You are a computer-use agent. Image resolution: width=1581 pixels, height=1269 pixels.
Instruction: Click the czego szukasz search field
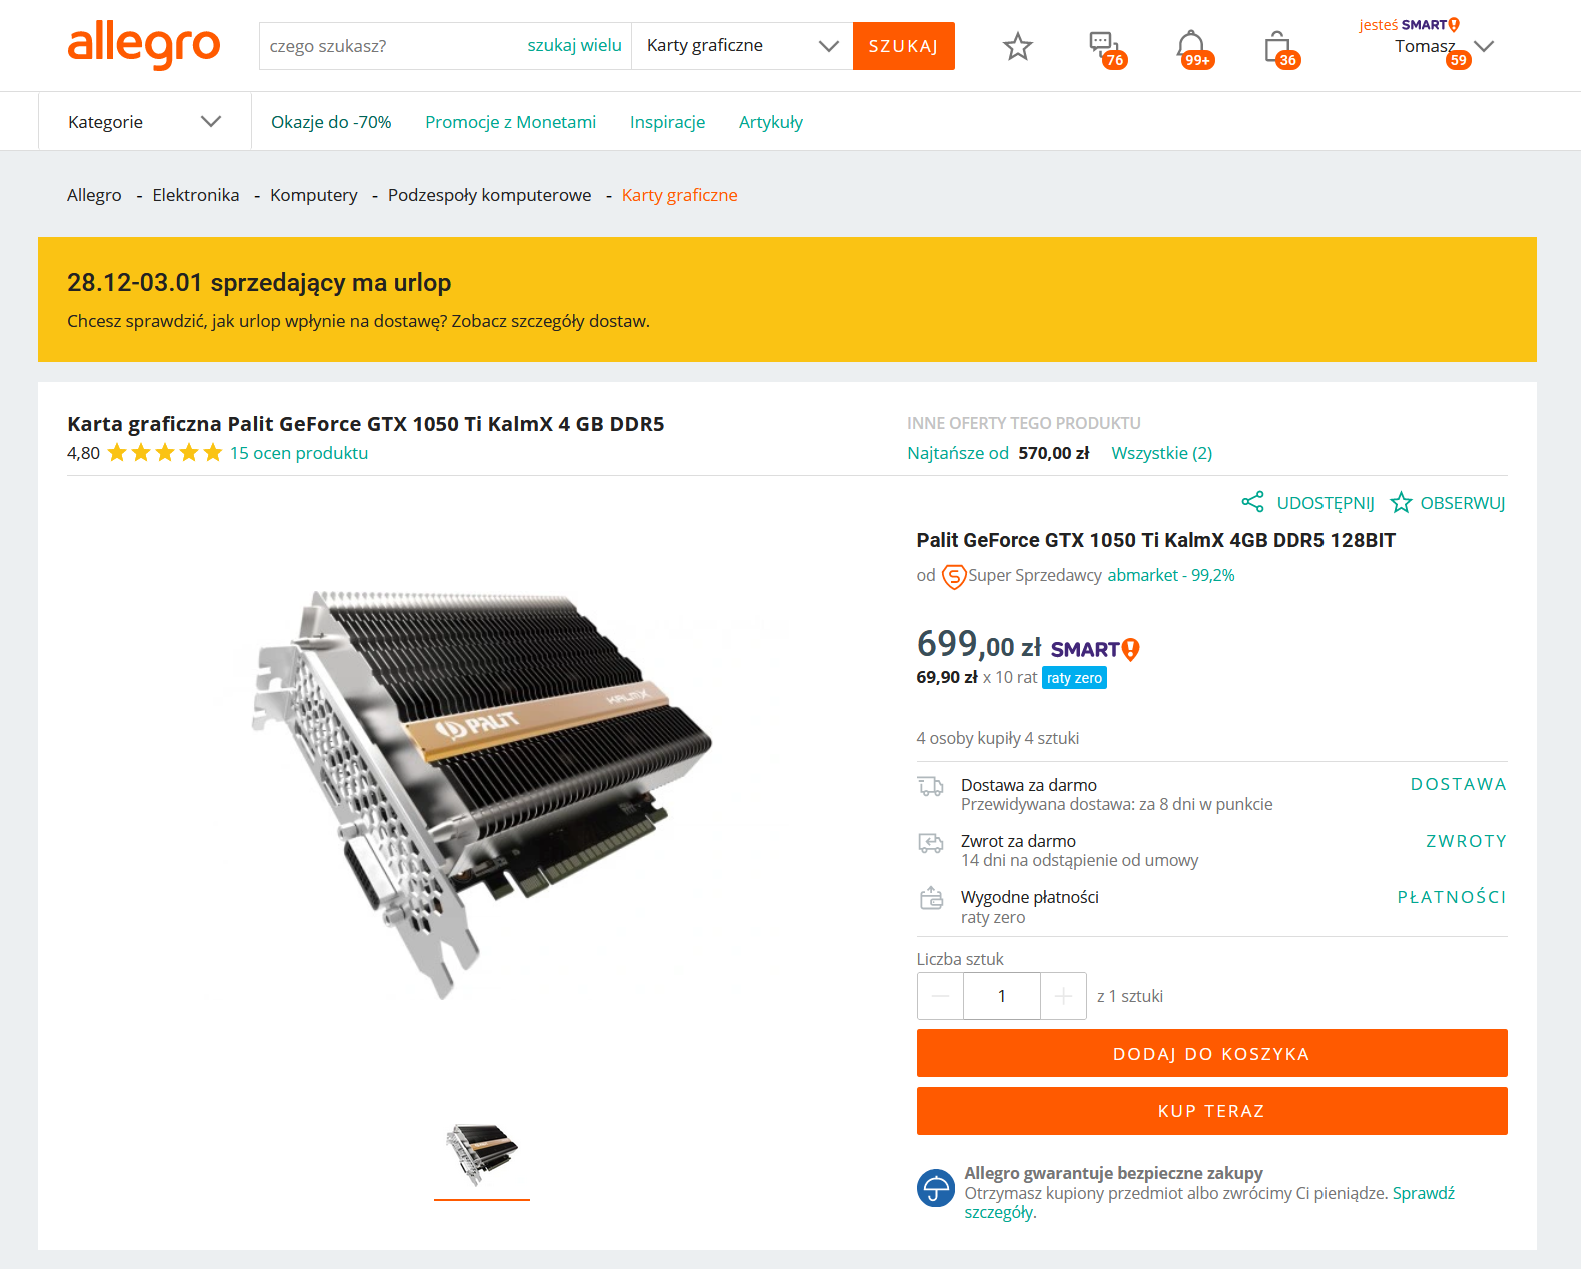[394, 46]
